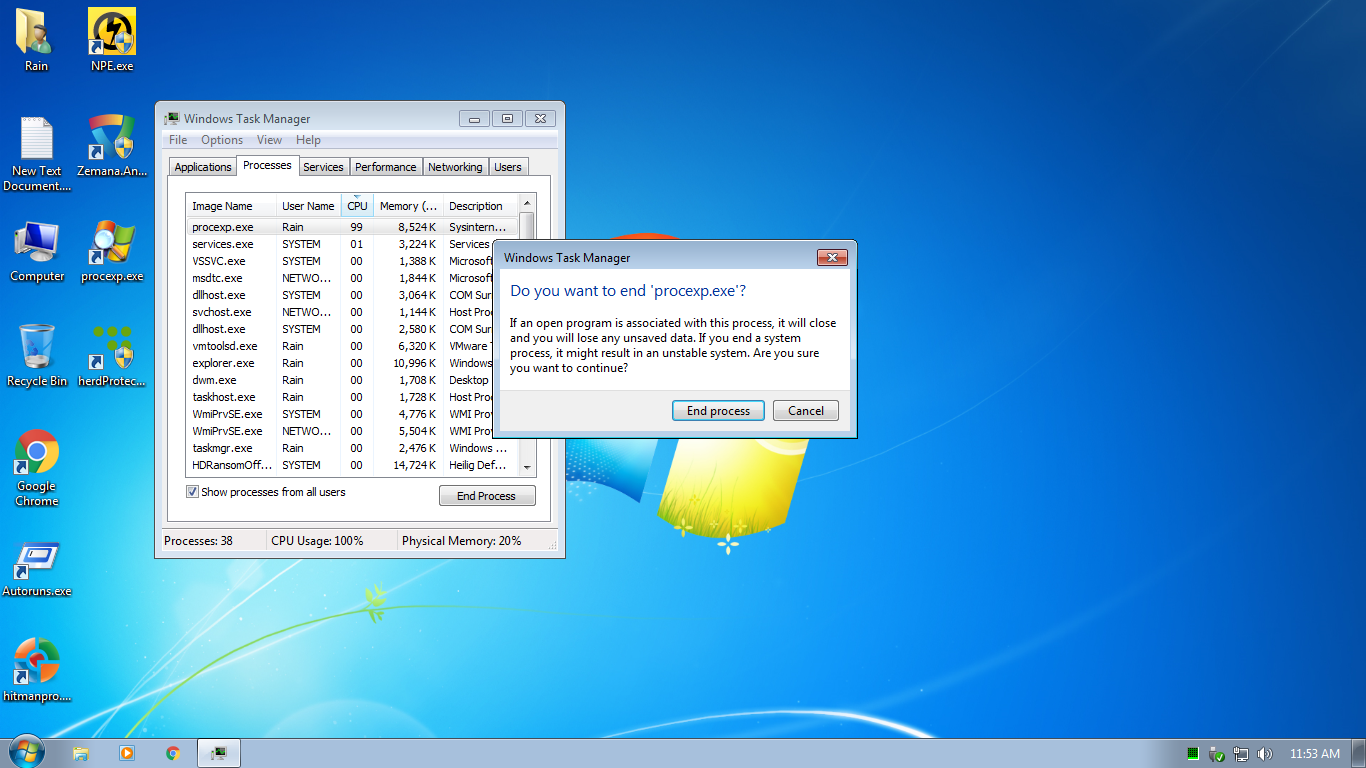Viewport: 1366px width, 768px height.
Task: Select the hitmanpro desktop shortcut
Action: coord(37,670)
